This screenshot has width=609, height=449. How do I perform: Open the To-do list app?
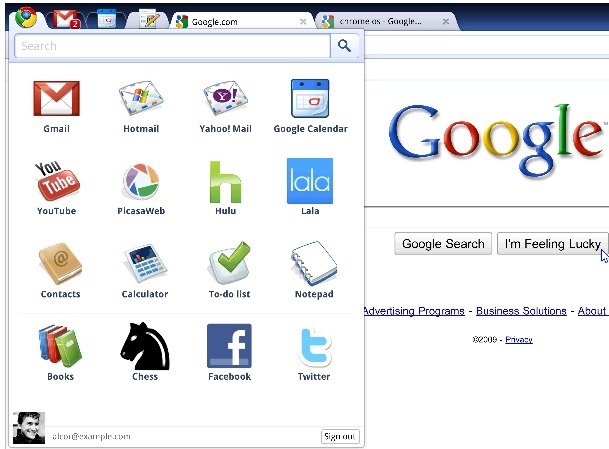click(229, 263)
